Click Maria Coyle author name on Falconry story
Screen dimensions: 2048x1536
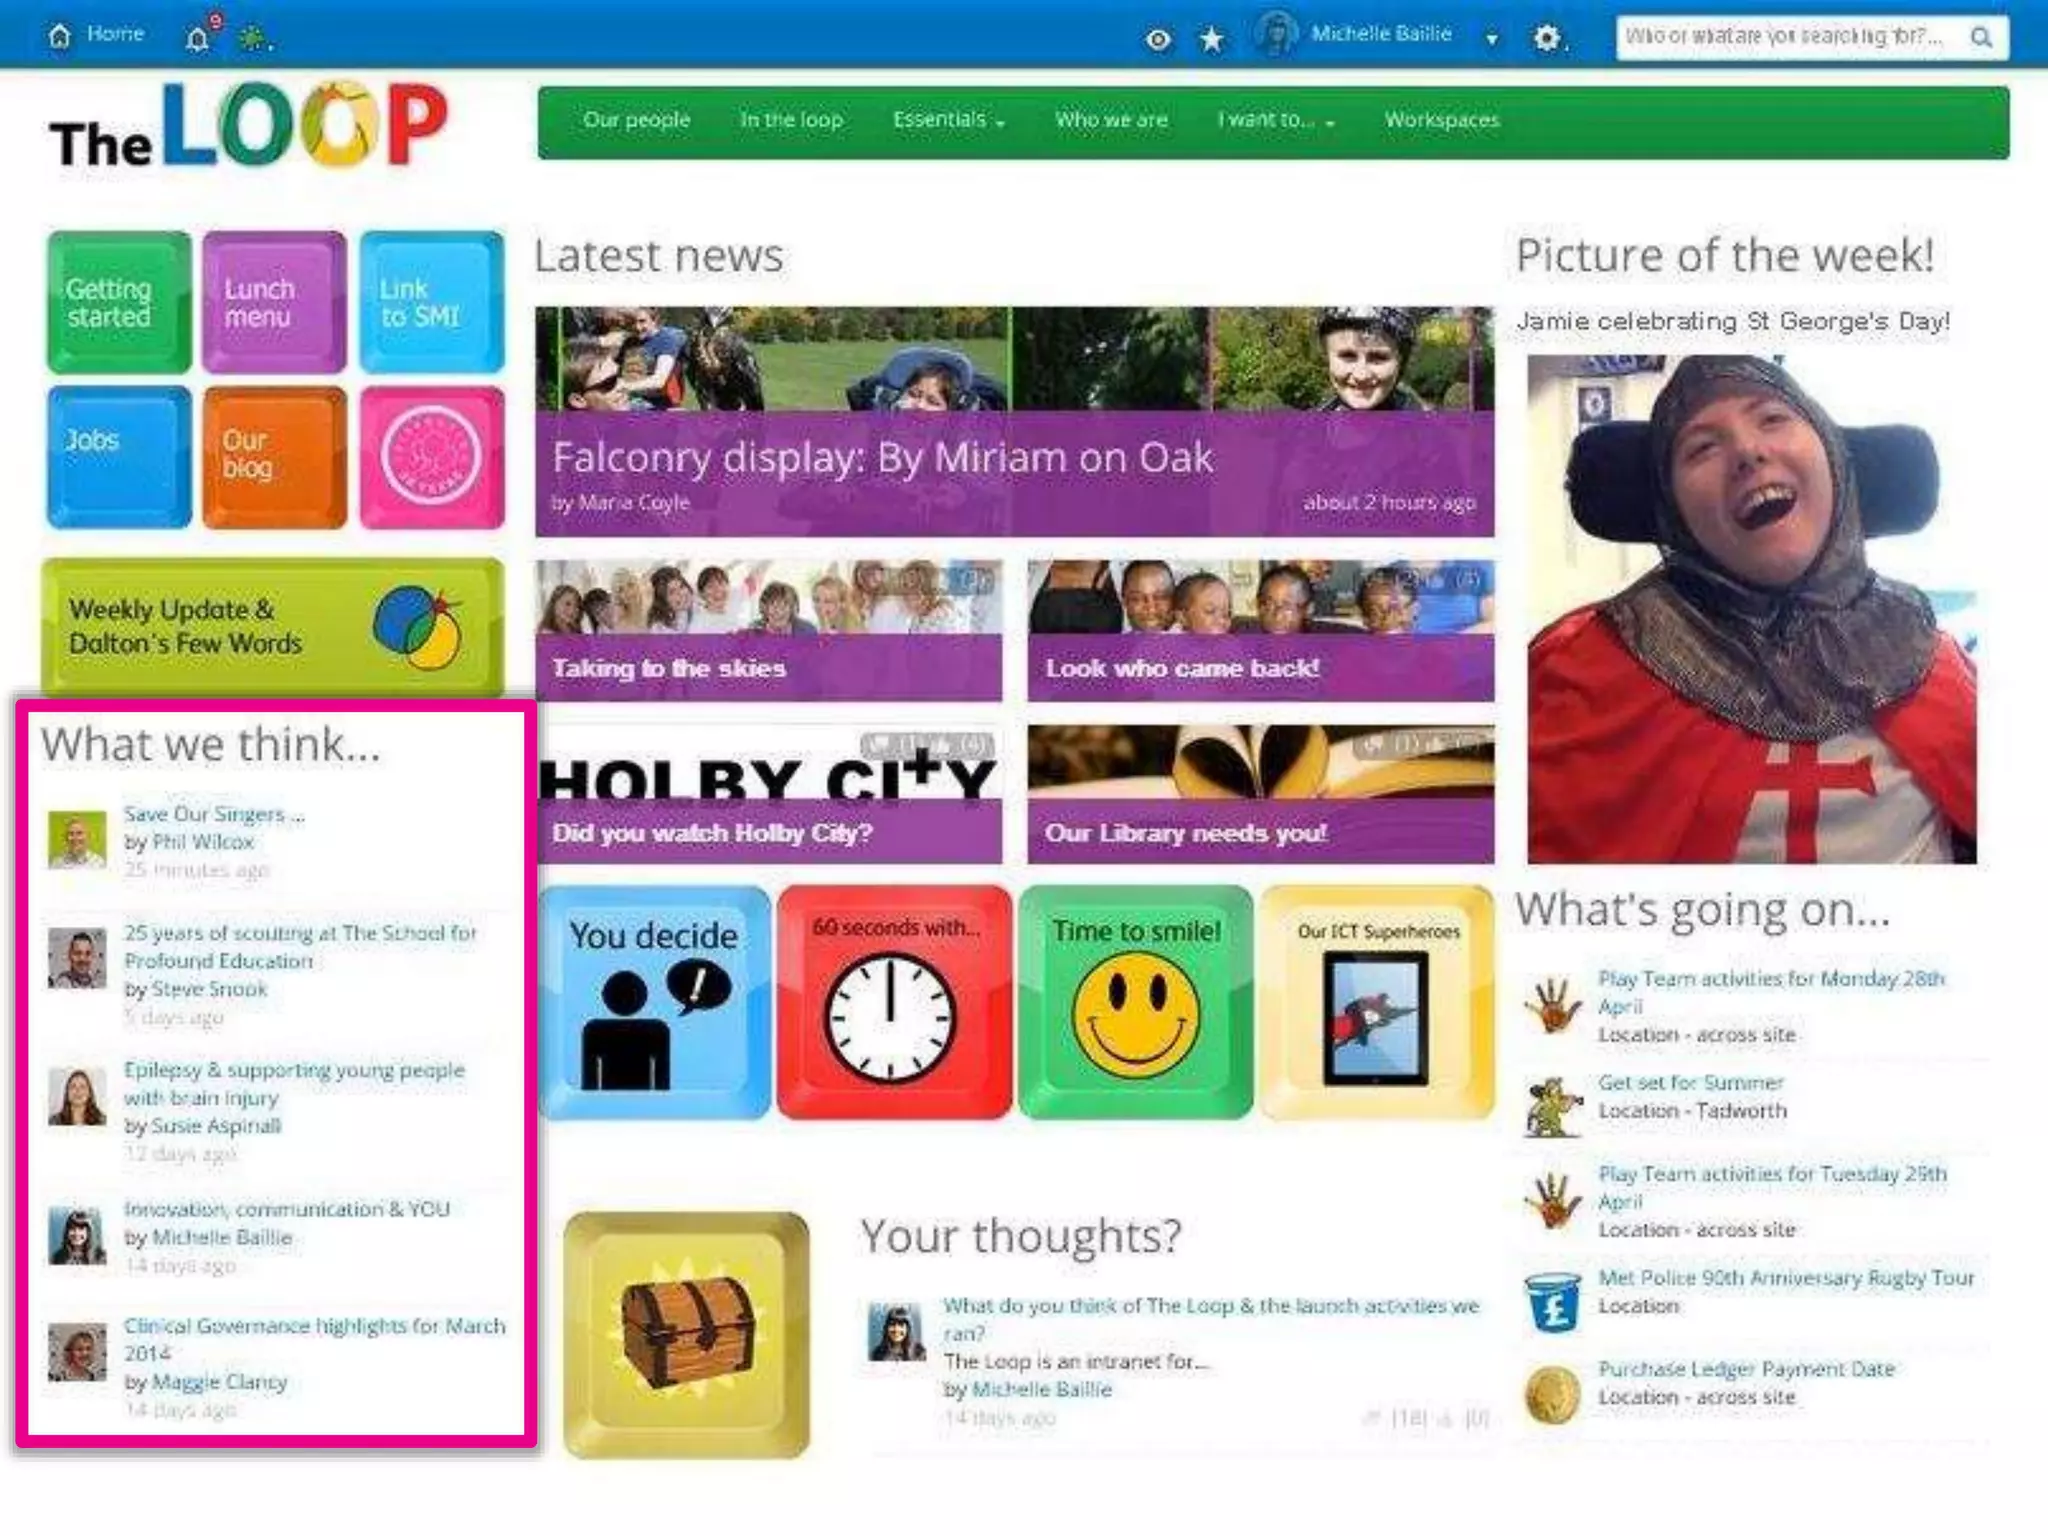(x=633, y=502)
